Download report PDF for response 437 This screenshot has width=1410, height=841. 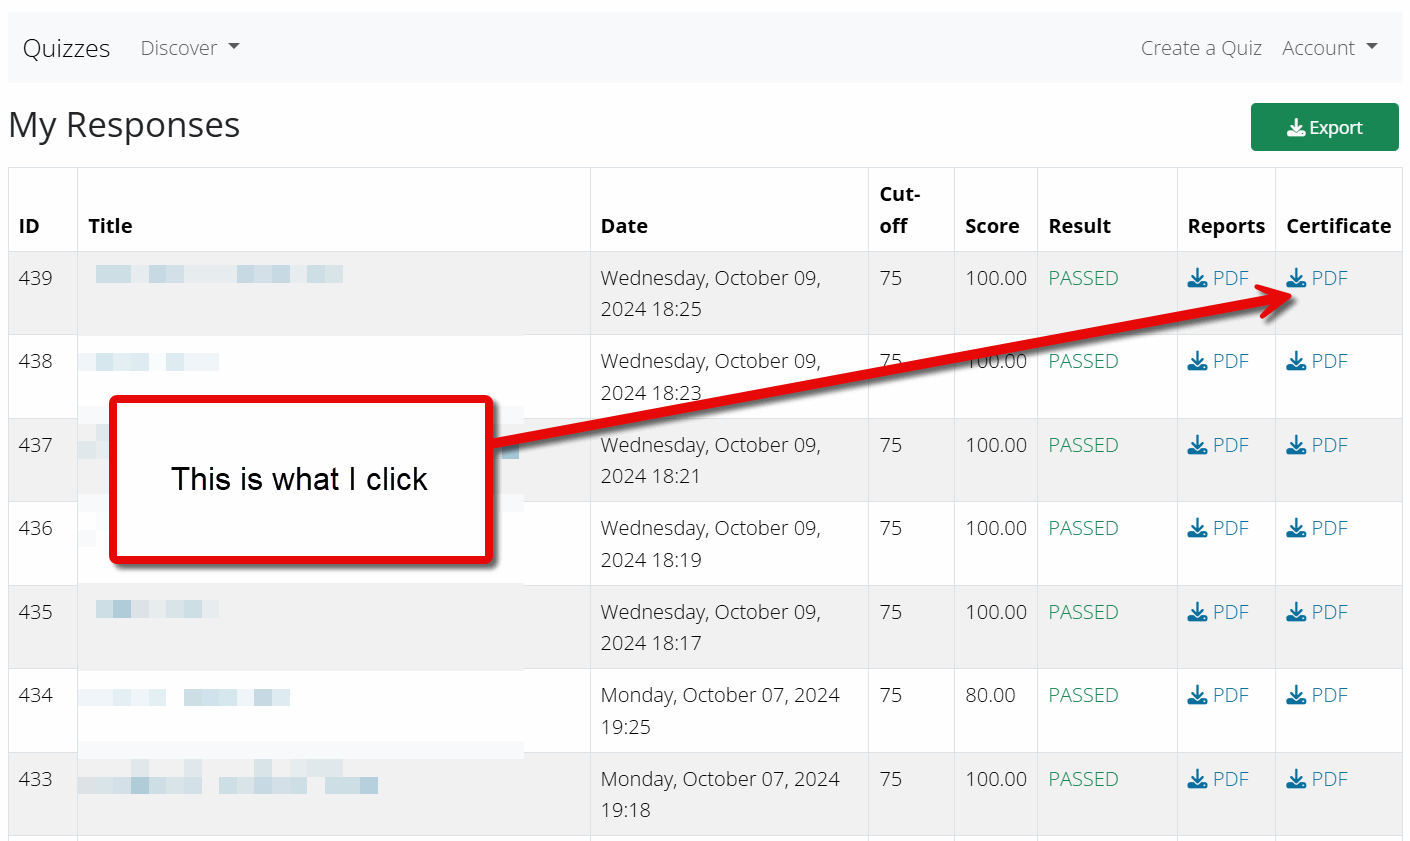pyautogui.click(x=1218, y=445)
